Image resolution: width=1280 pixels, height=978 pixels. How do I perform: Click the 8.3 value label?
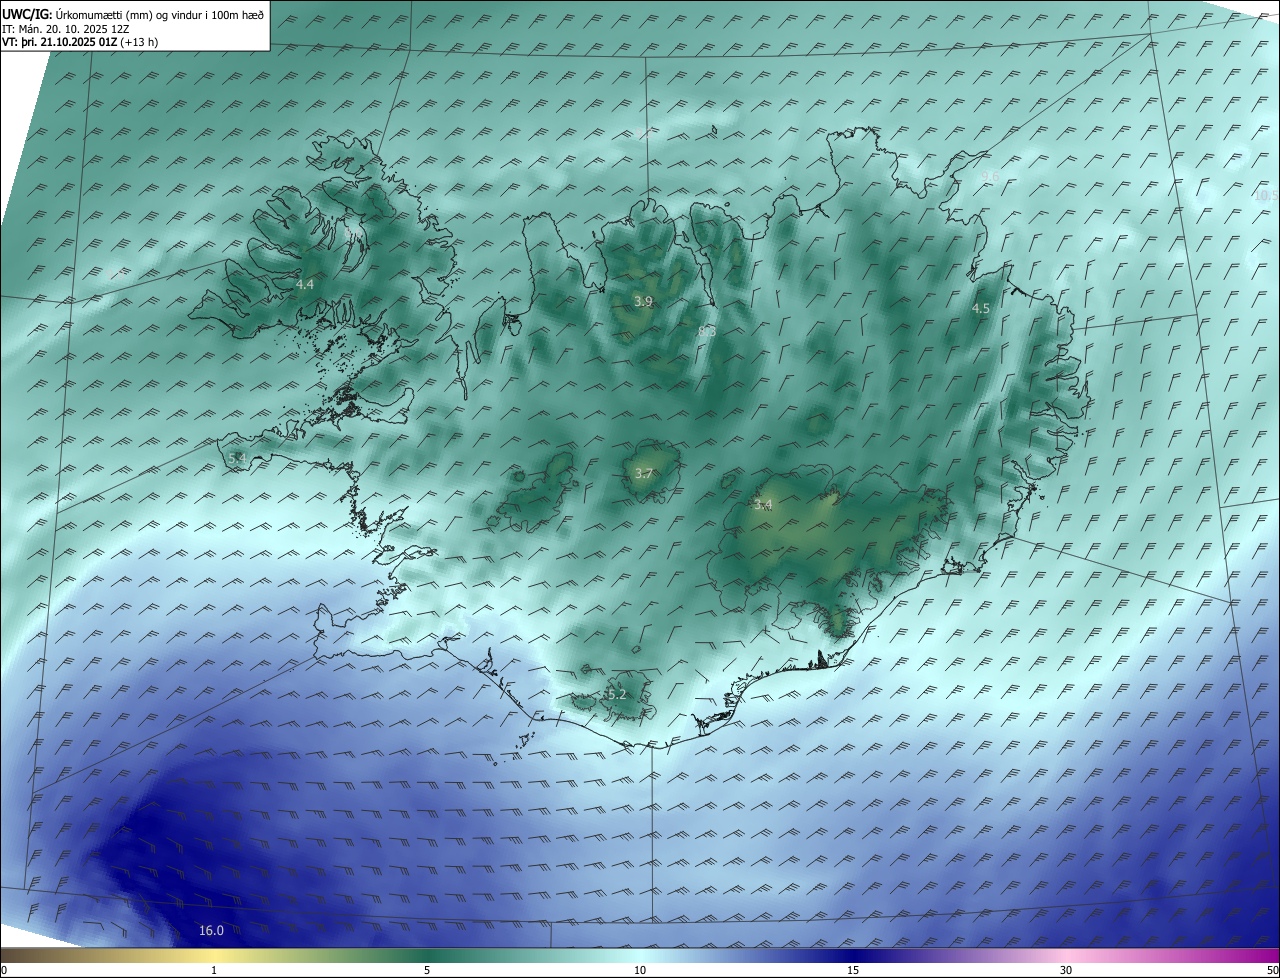pos(707,331)
